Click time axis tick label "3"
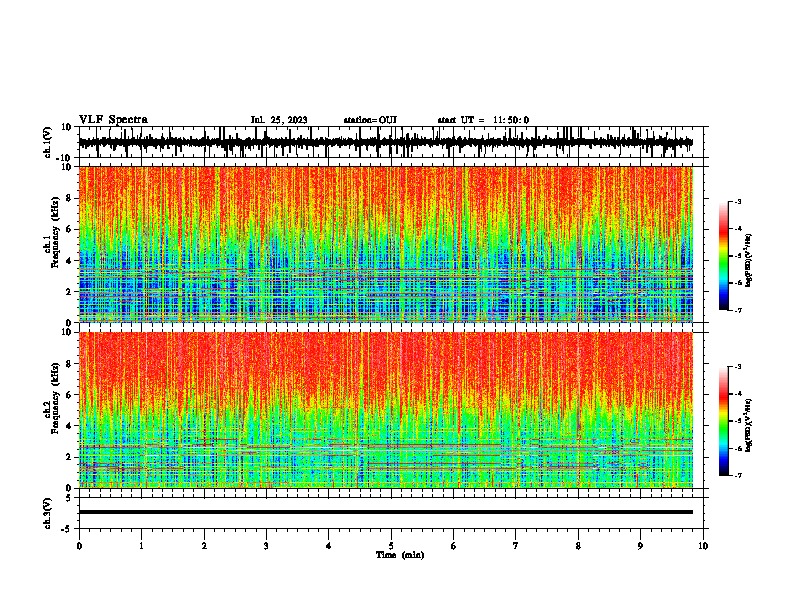This screenshot has width=792, height=612. [x=266, y=546]
